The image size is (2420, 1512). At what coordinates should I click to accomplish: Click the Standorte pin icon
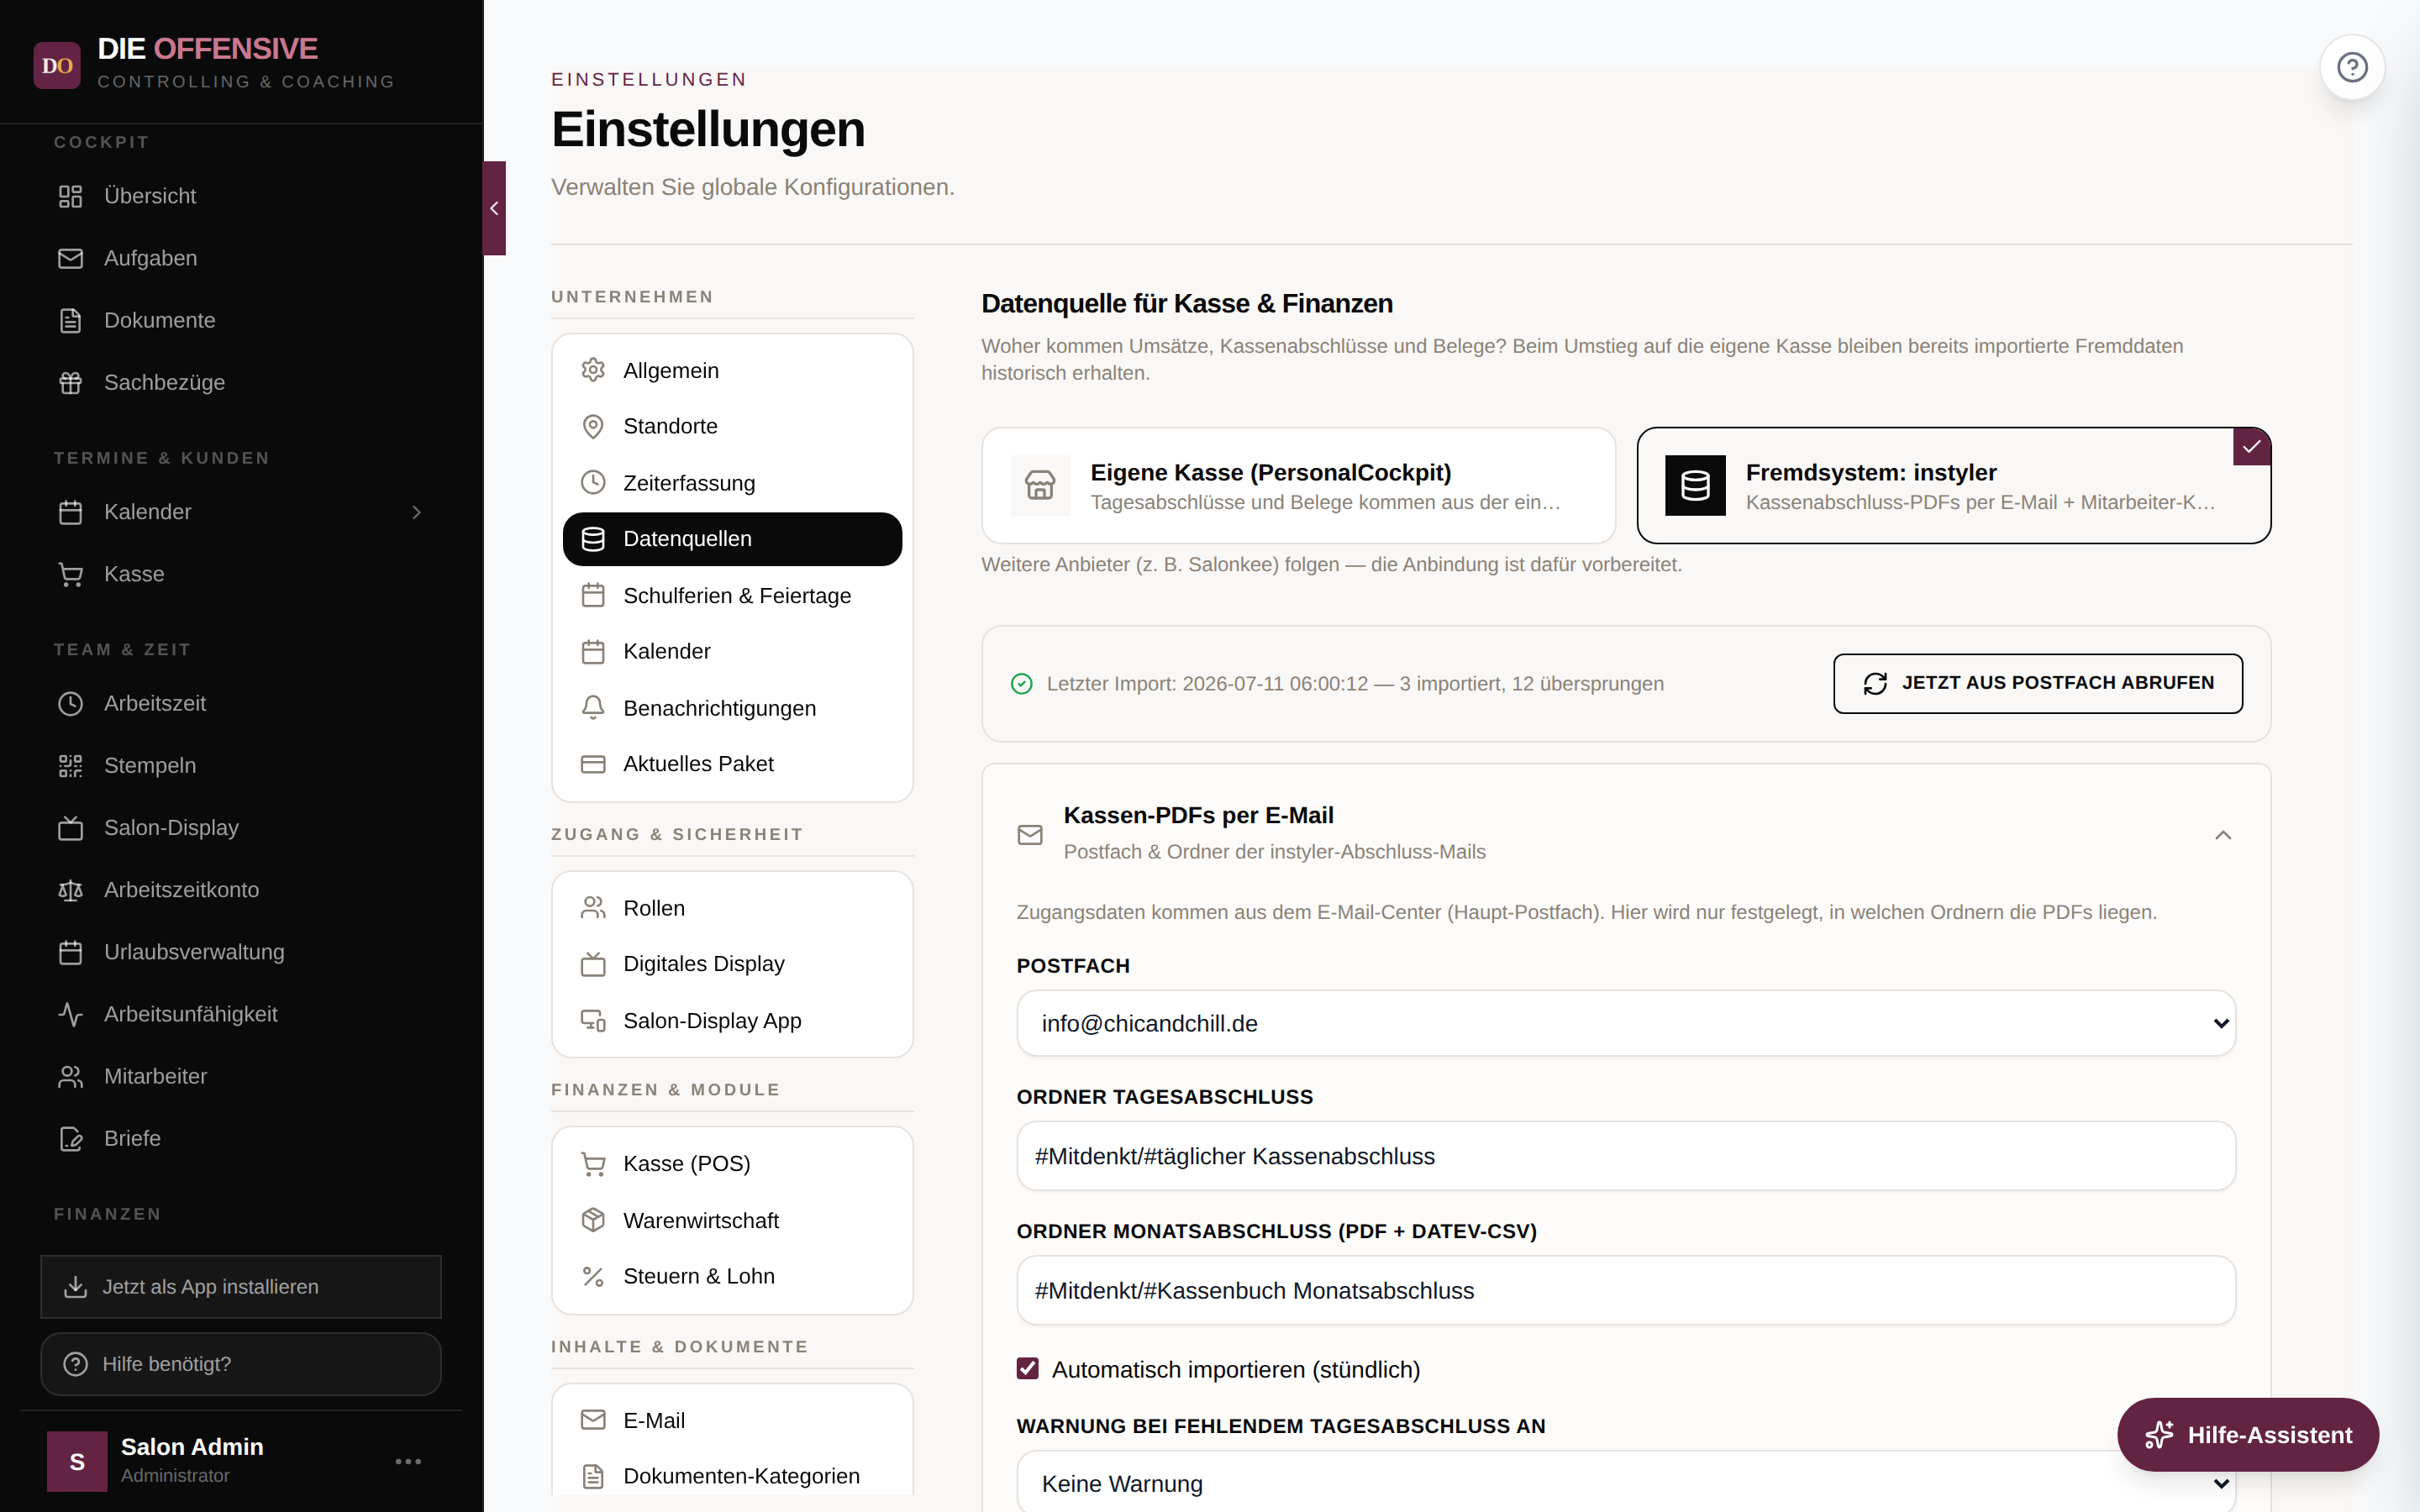coord(593,426)
